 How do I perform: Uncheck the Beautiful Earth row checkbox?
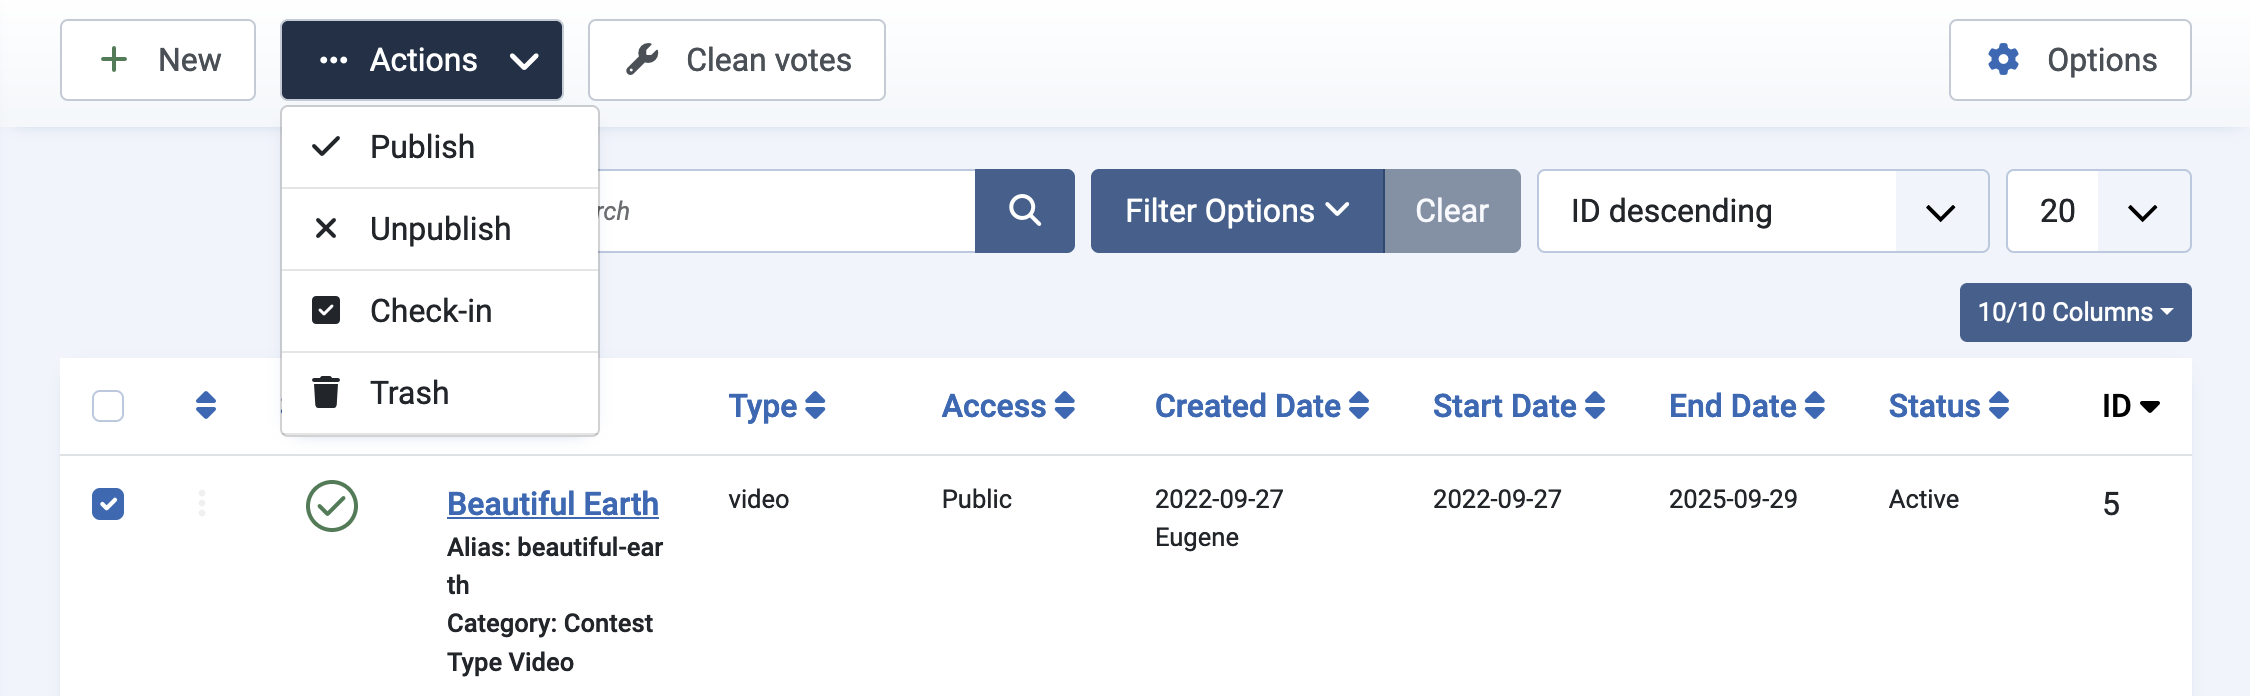coord(108,504)
